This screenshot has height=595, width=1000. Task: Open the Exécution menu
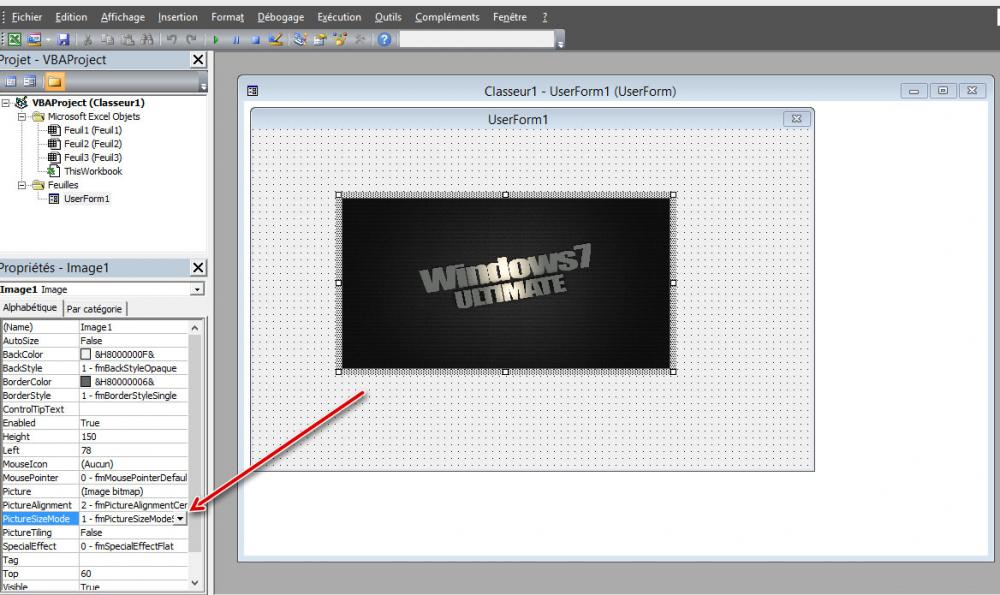[x=339, y=17]
